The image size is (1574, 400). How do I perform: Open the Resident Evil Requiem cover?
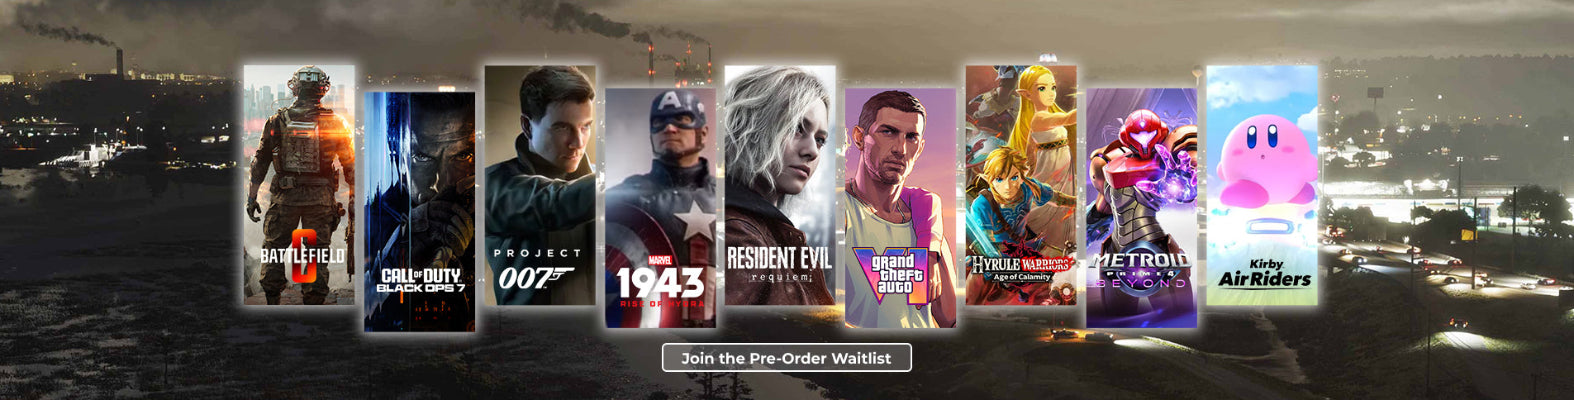tap(780, 185)
